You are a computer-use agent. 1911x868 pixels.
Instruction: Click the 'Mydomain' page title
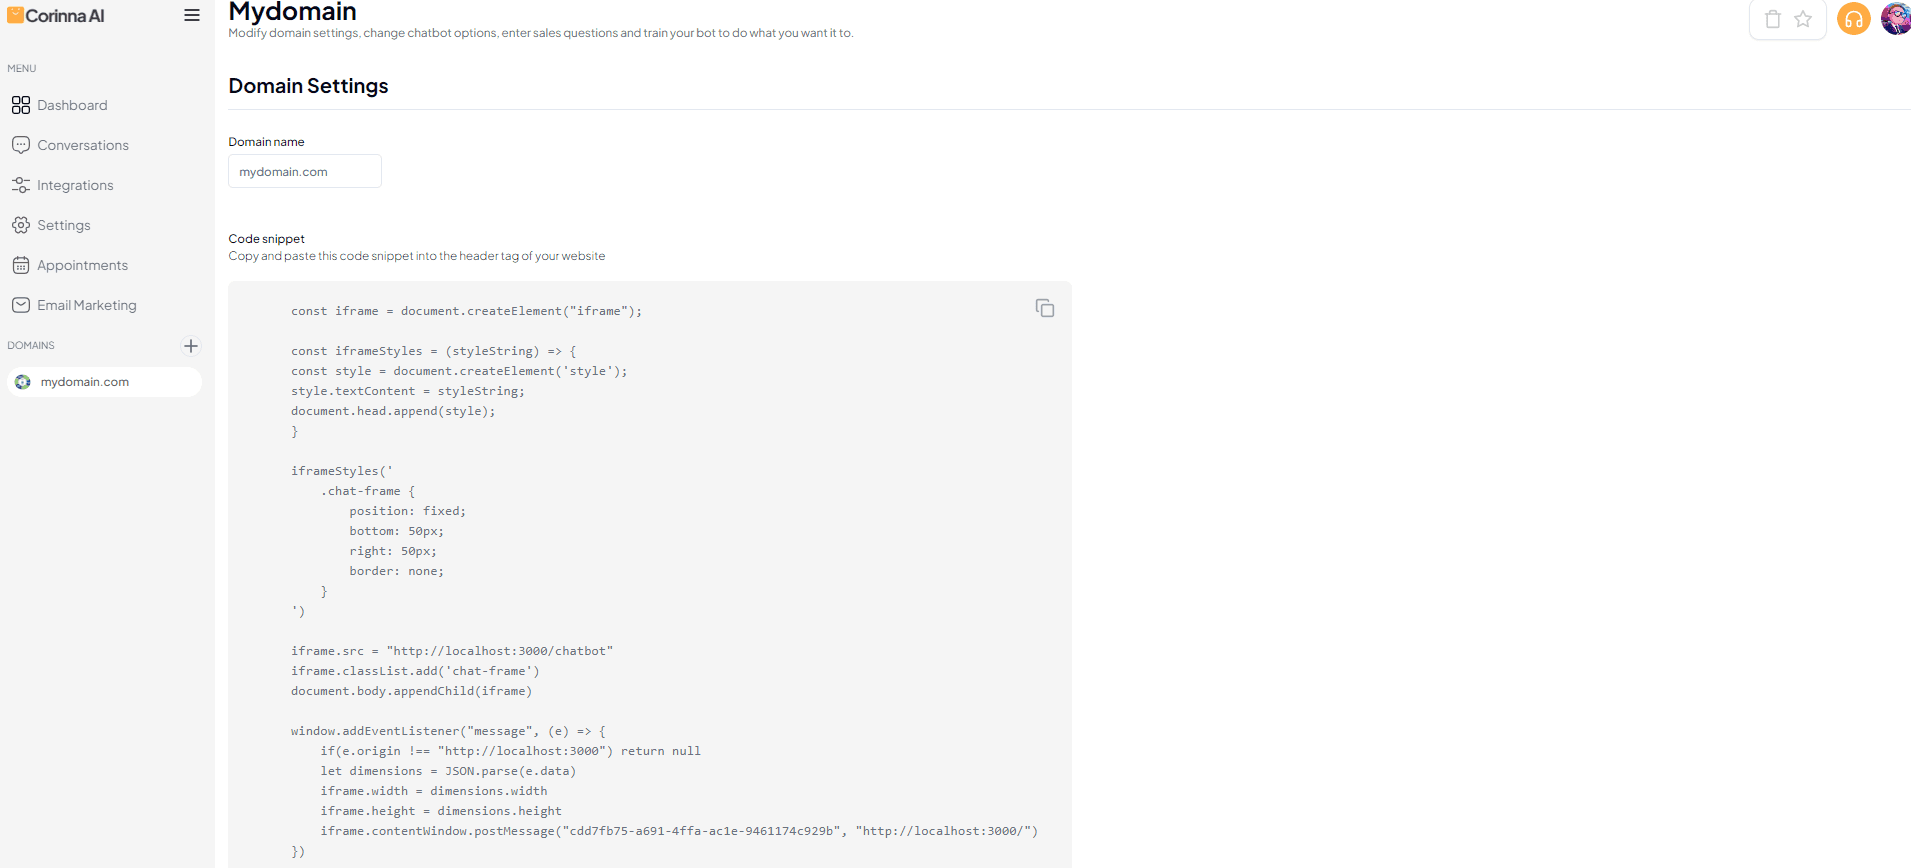pyautogui.click(x=292, y=12)
